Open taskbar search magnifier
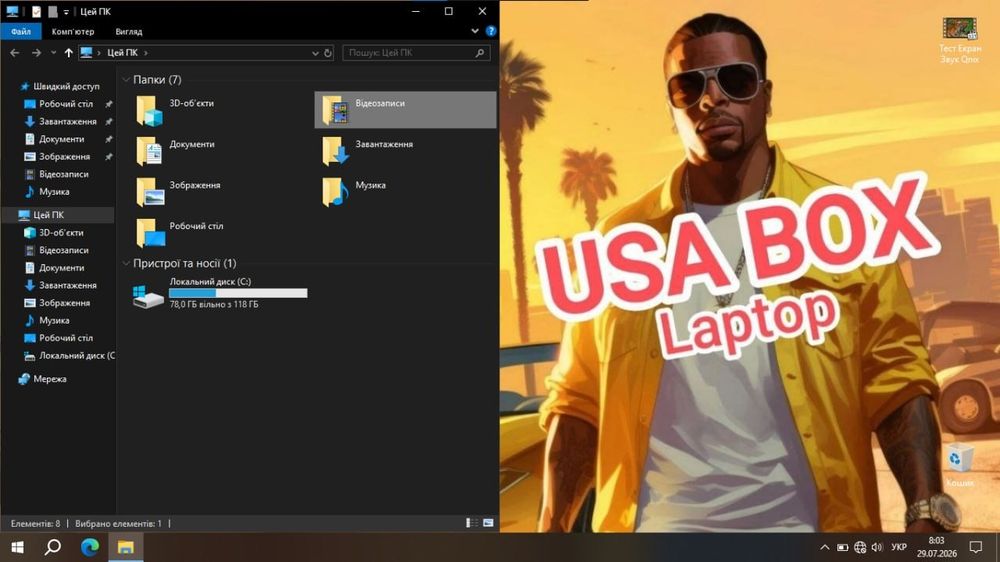Viewport: 1000px width, 562px height. point(53,547)
